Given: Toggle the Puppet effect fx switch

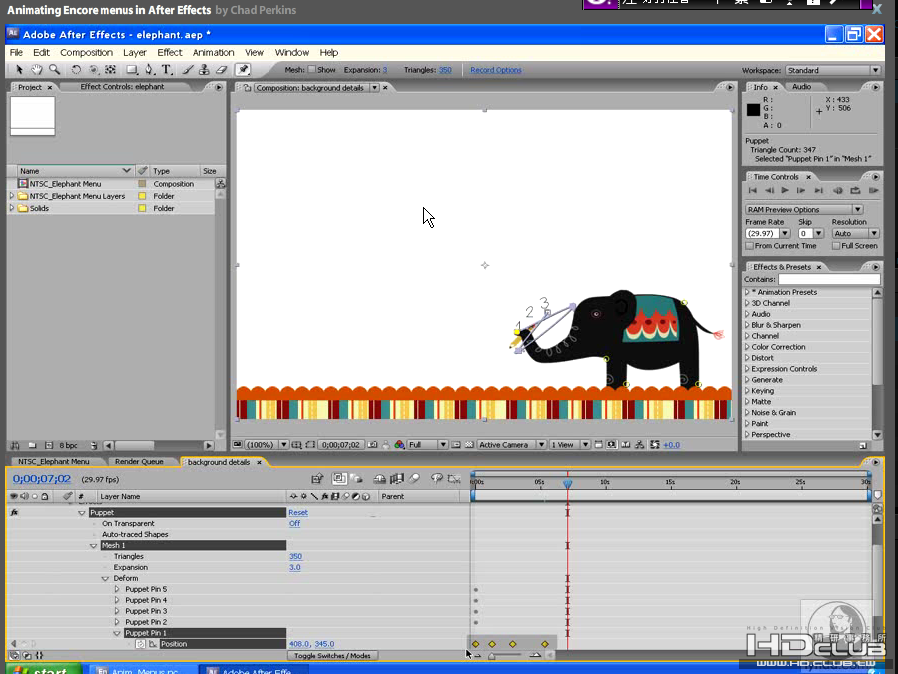Looking at the screenshot, I should (14, 513).
